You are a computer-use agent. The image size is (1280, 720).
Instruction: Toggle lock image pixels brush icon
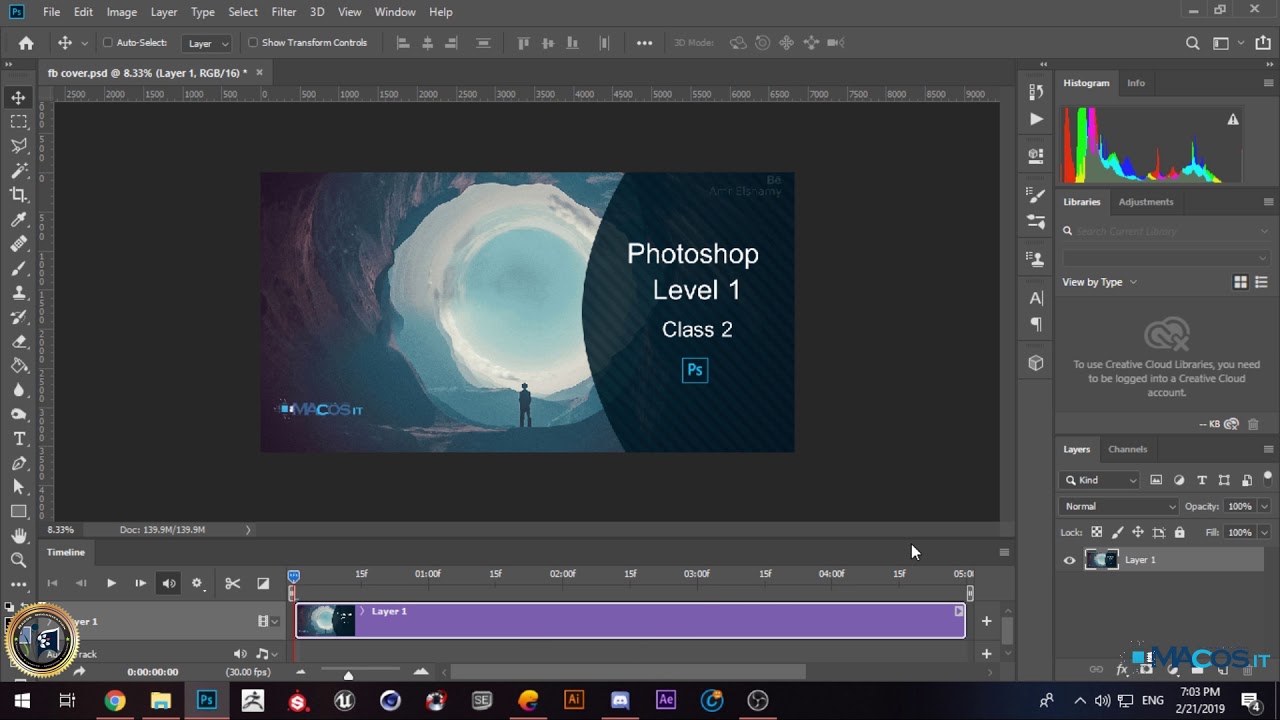(x=1118, y=533)
